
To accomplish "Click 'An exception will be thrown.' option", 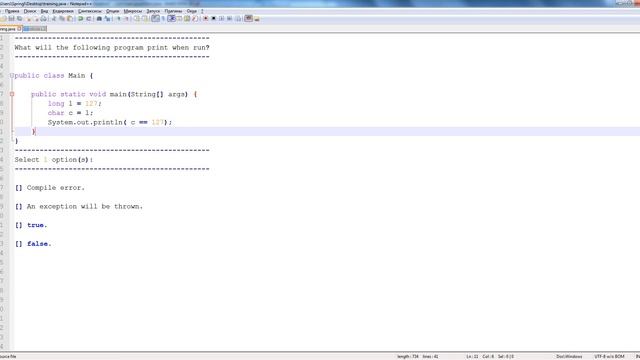I will point(79,207).
